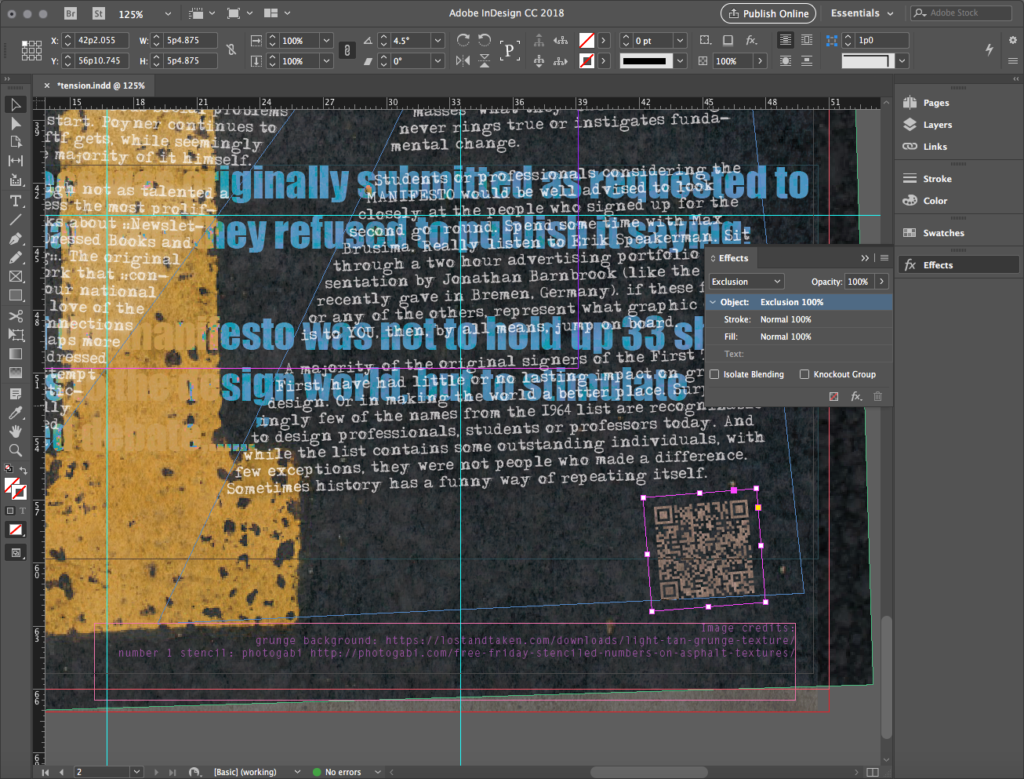Check the Knockout Group option
Screen dimensions: 1024x779
pos(805,374)
